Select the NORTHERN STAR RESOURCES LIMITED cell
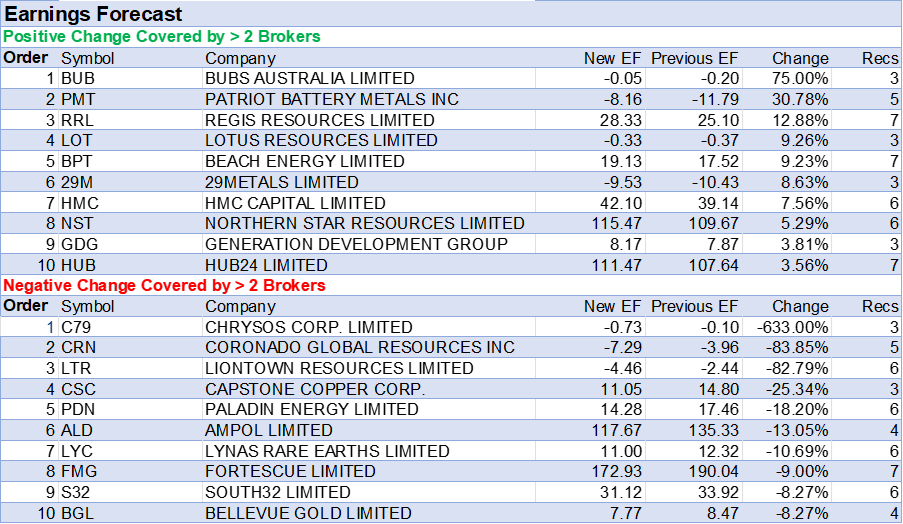 364,223
